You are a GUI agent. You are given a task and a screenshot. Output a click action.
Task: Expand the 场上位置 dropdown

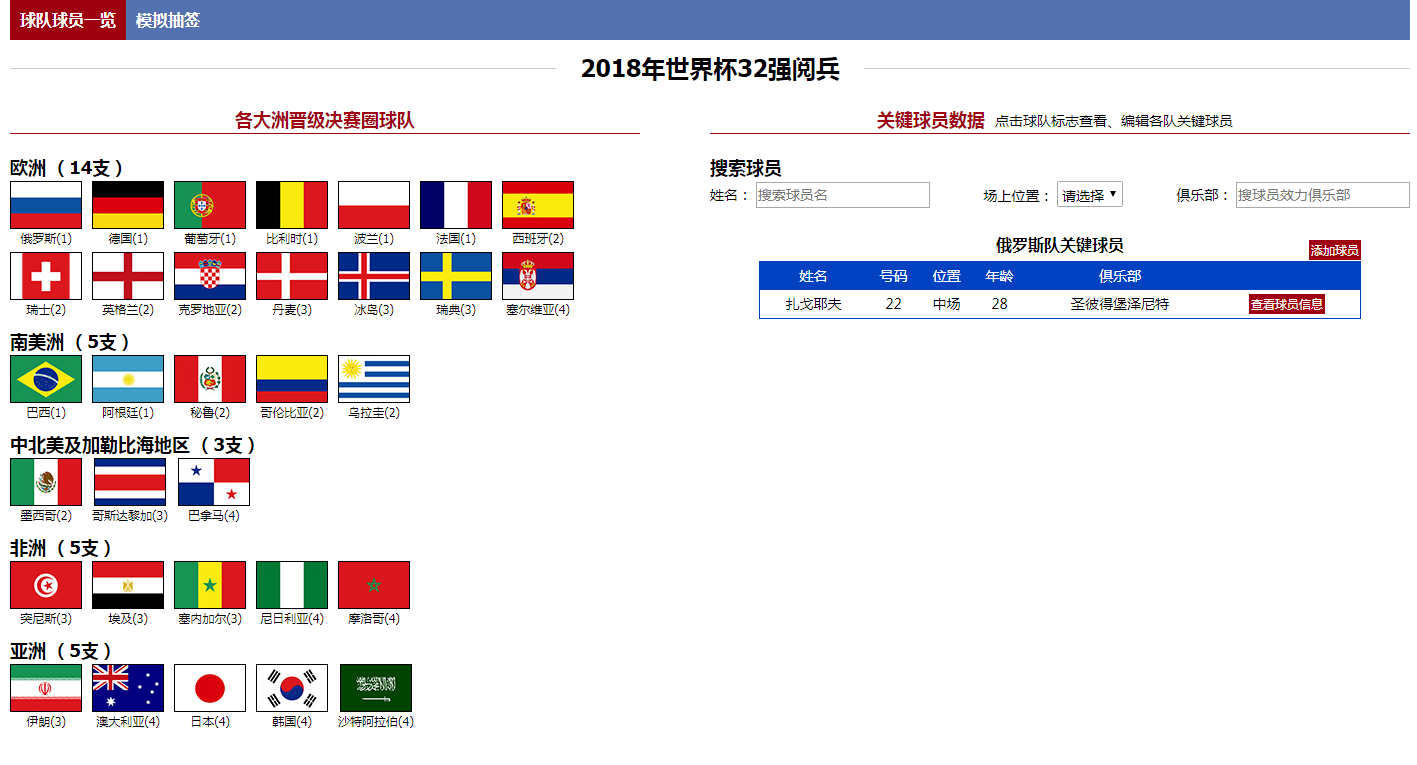1090,195
